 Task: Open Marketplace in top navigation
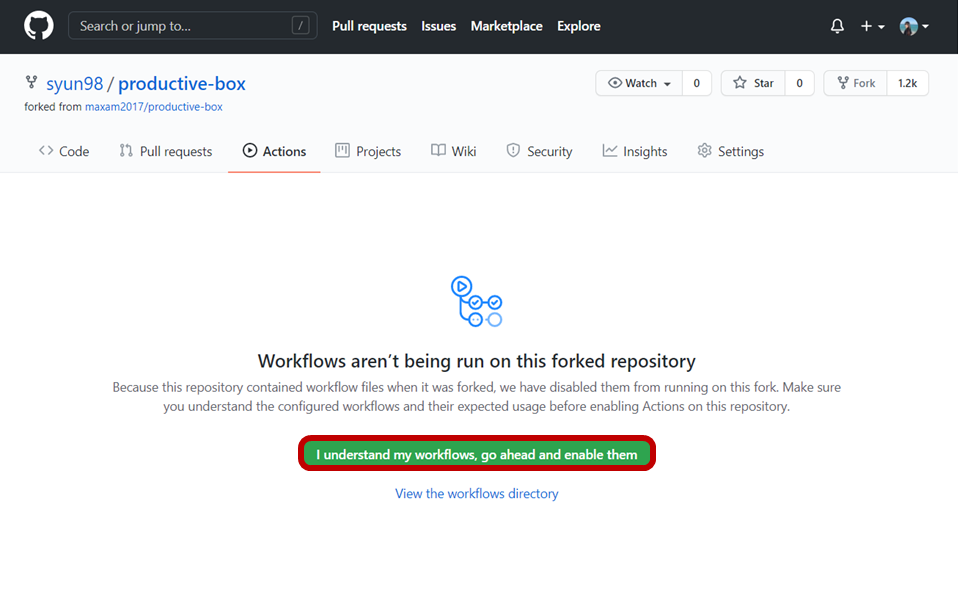(x=506, y=26)
